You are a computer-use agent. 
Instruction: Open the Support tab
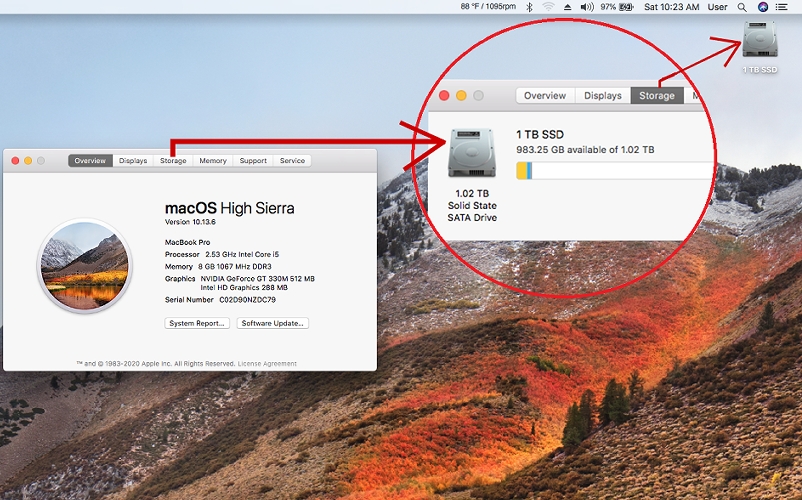(x=253, y=161)
